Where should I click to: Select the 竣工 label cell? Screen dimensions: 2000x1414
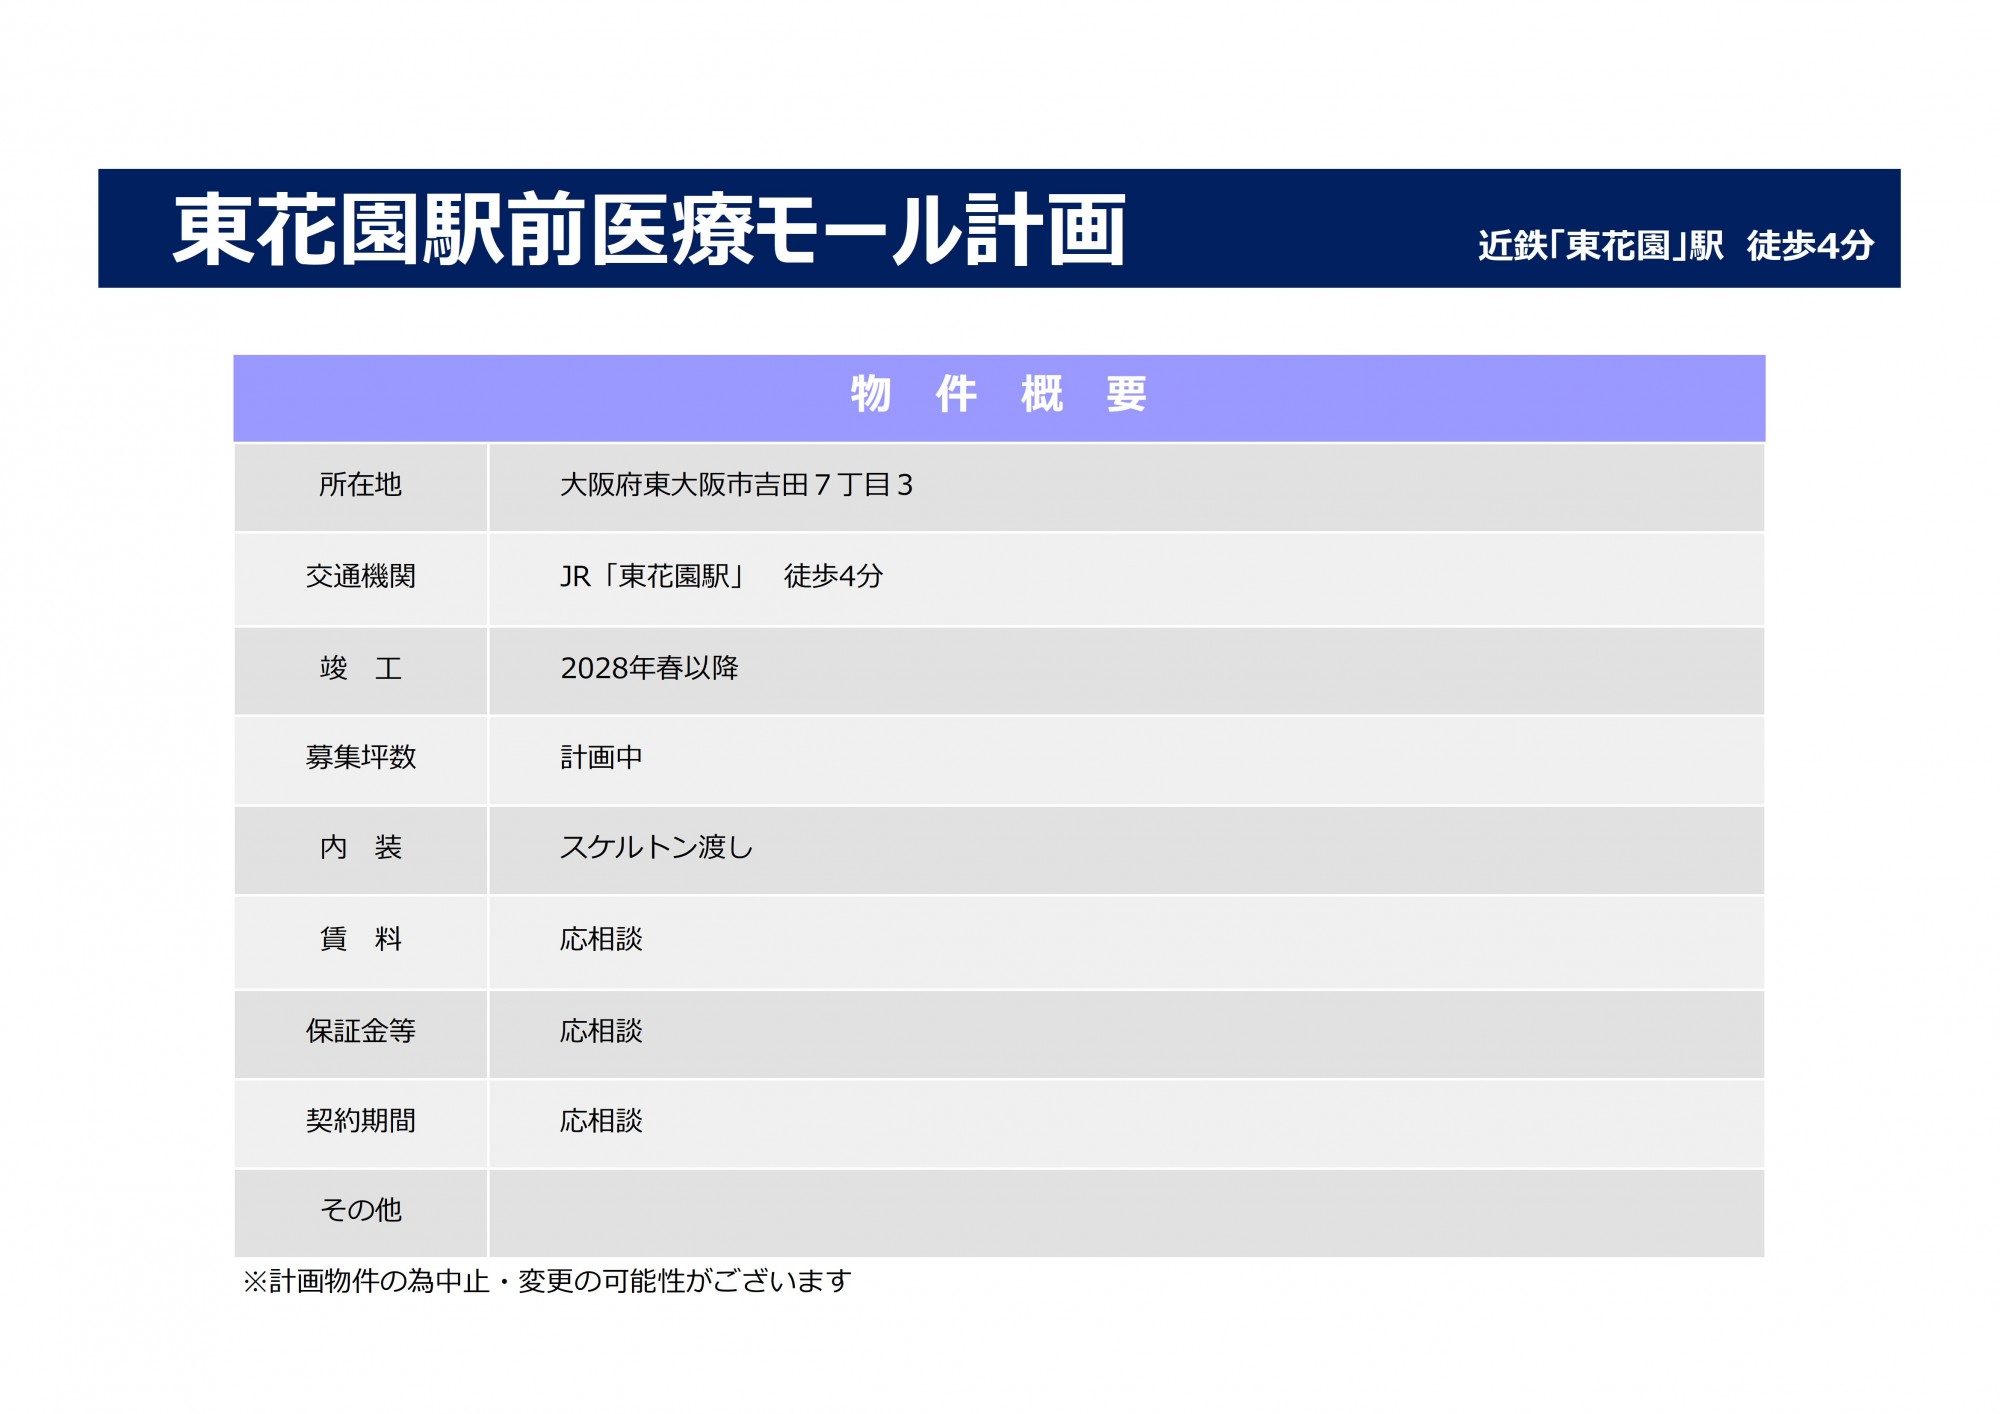[x=360, y=668]
